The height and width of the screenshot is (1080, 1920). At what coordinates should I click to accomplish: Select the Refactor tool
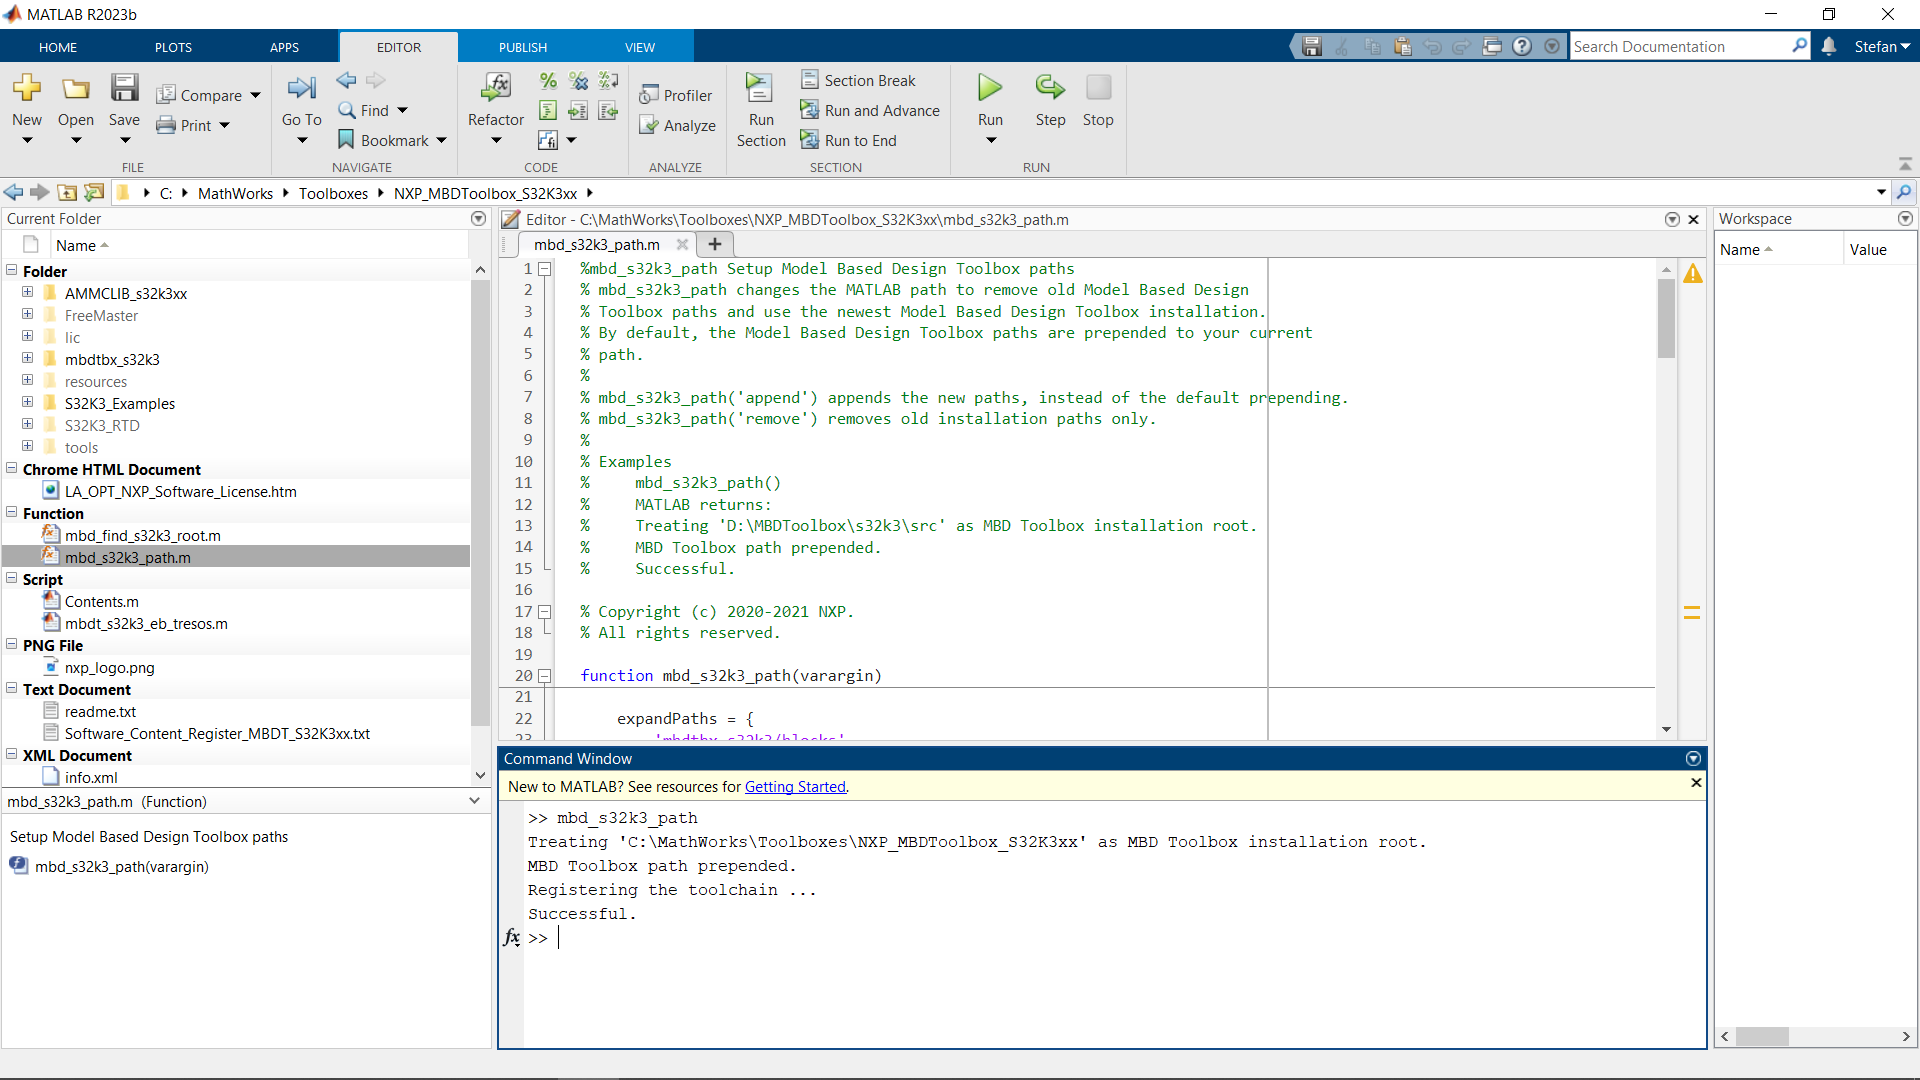pos(495,105)
